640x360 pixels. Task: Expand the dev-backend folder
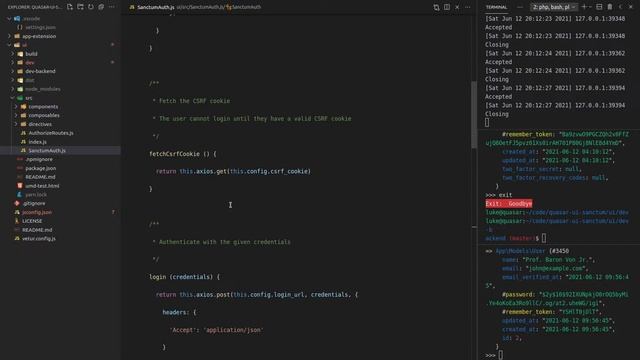(40, 71)
